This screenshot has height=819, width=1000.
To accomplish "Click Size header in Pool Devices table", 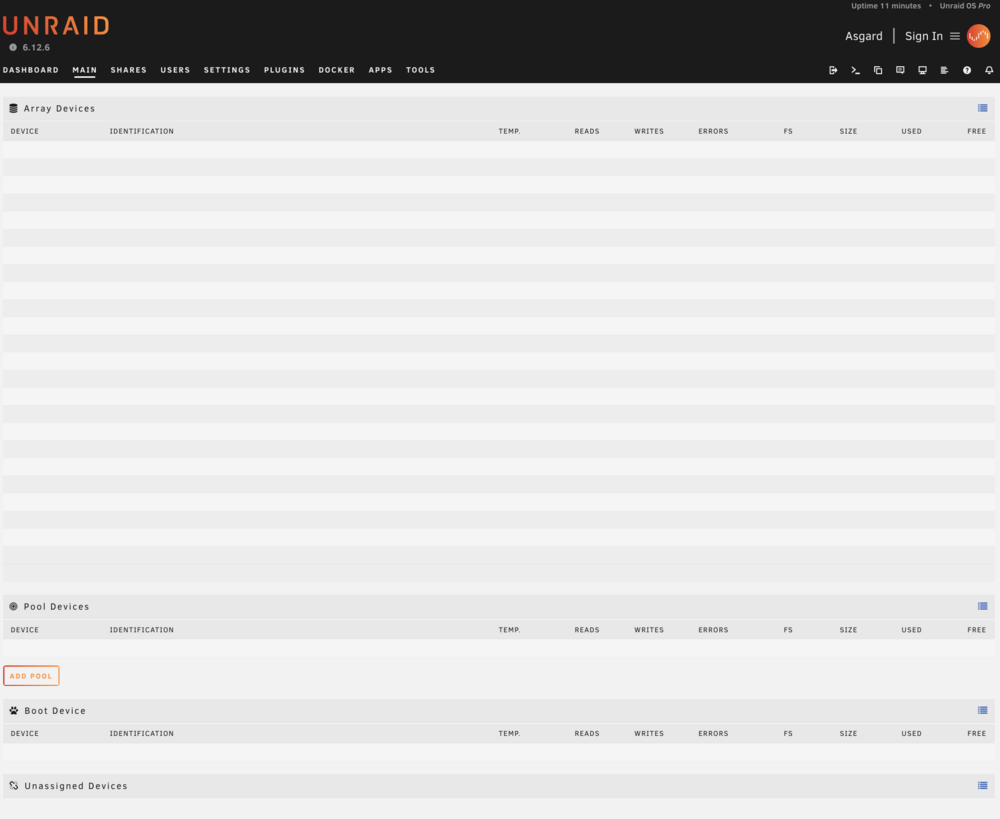I will tap(848, 630).
